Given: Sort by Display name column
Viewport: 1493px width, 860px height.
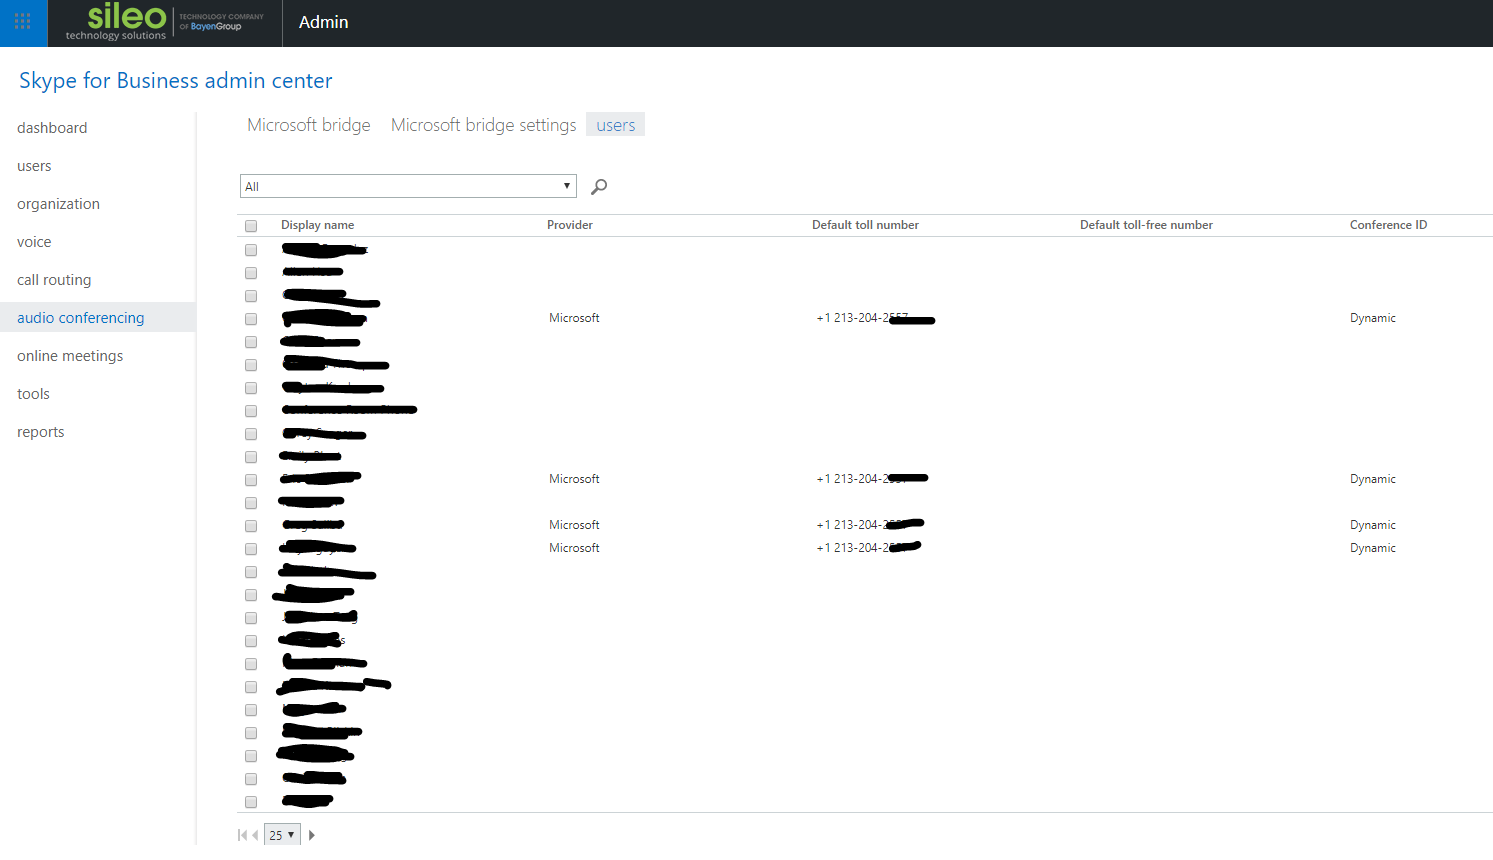Looking at the screenshot, I should coord(318,225).
